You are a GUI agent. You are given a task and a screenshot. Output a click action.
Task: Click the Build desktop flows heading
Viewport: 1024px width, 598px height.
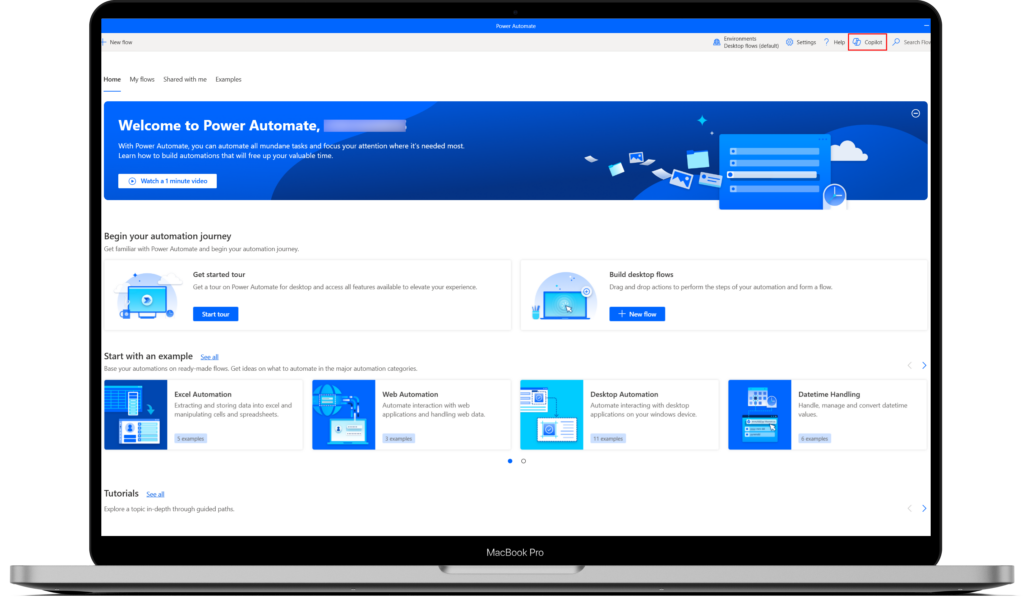(641, 275)
